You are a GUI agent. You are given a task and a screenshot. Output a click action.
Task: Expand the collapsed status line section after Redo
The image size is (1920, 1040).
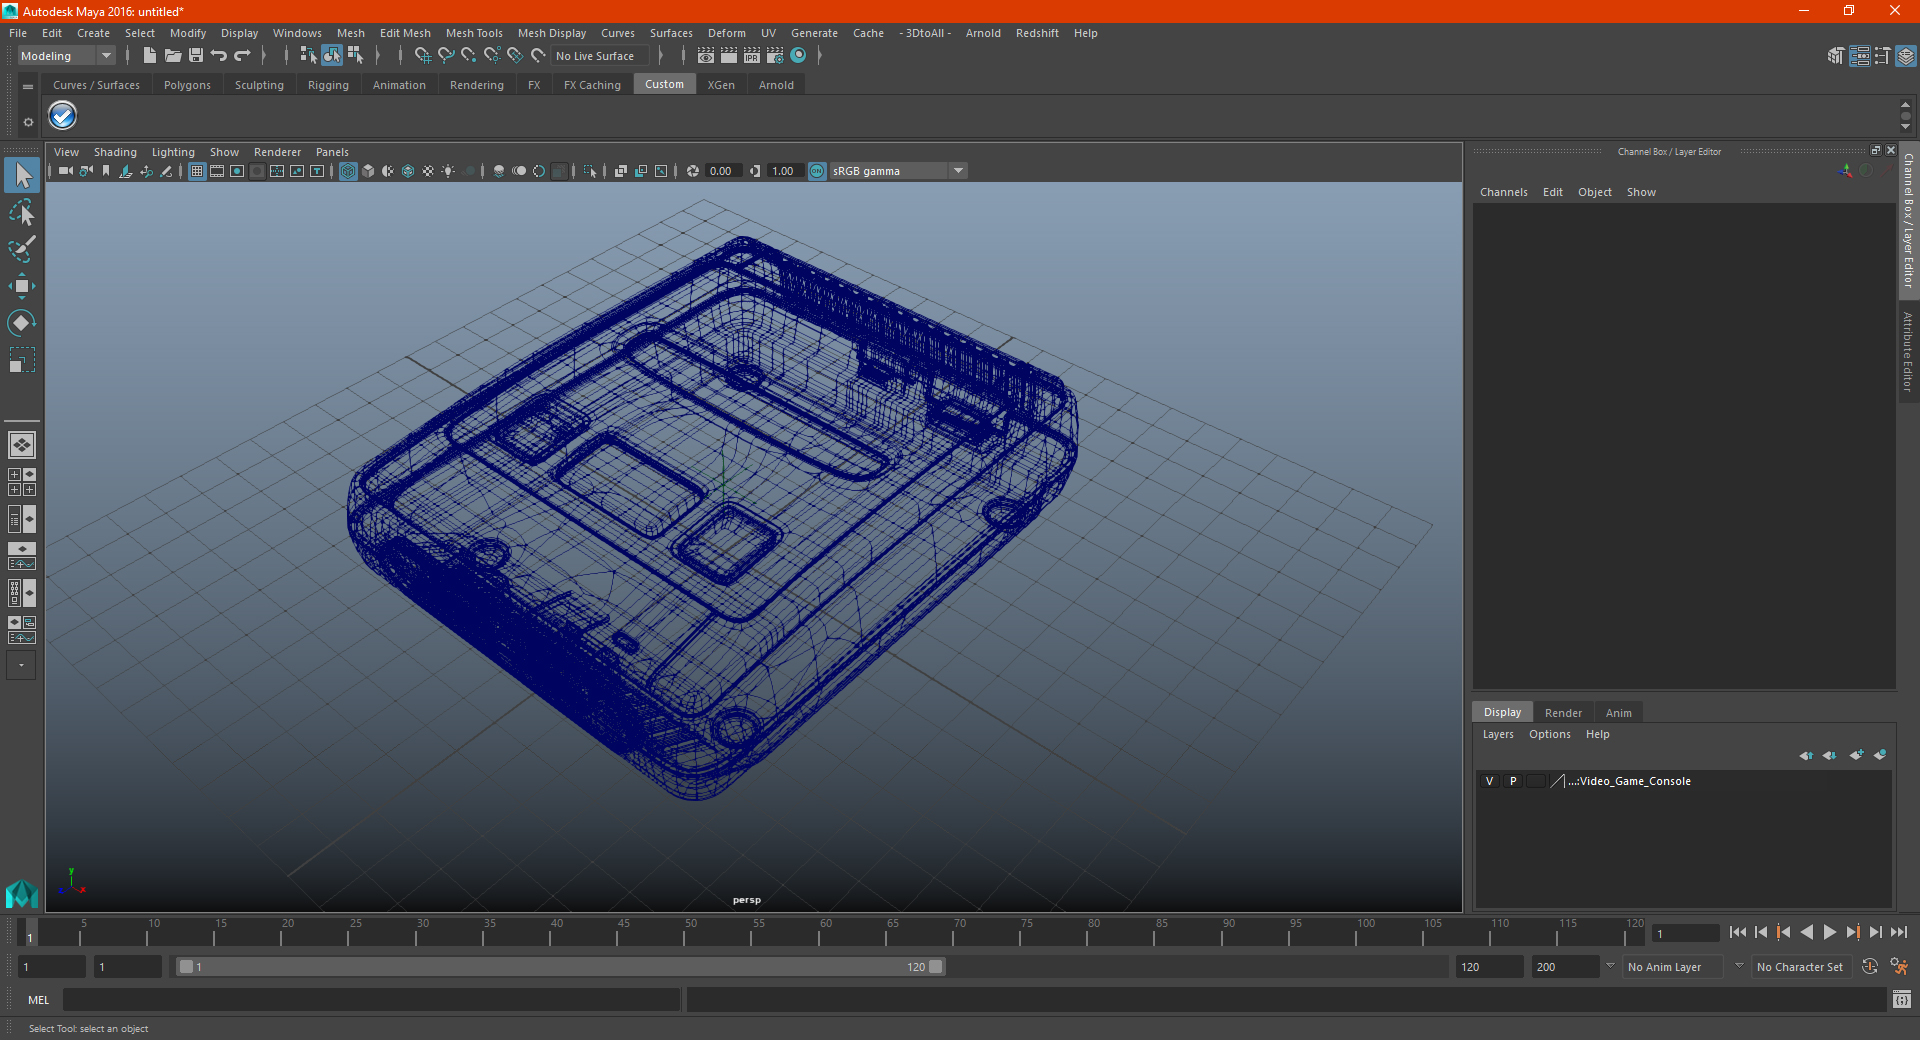click(x=264, y=56)
